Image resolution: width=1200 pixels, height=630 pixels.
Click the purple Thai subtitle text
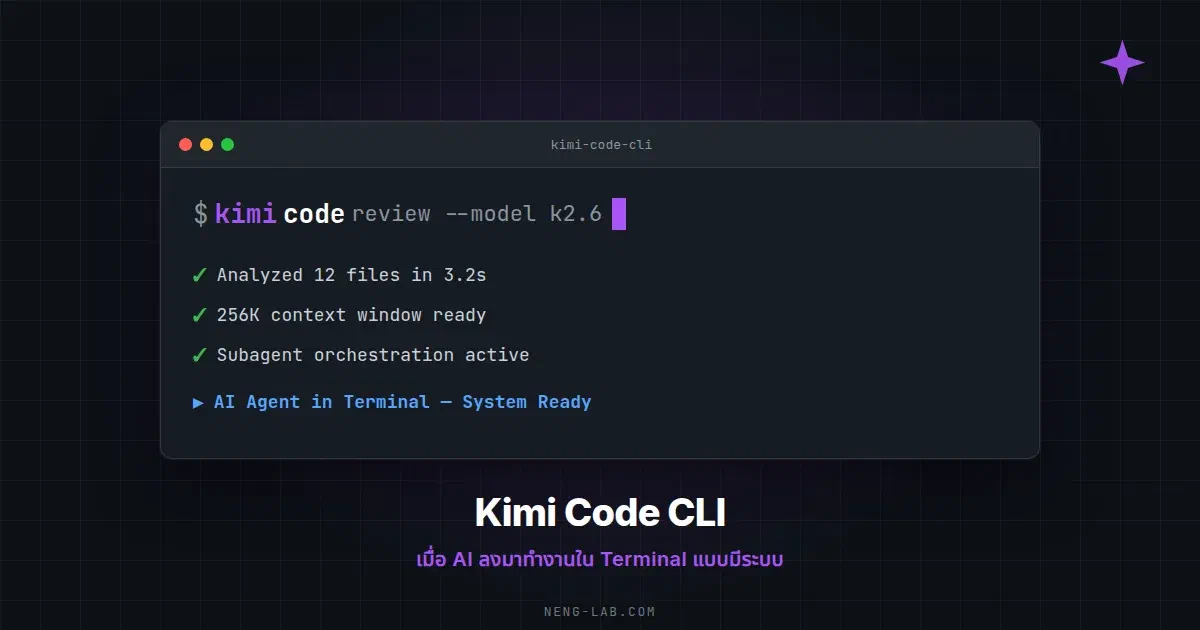[600, 559]
